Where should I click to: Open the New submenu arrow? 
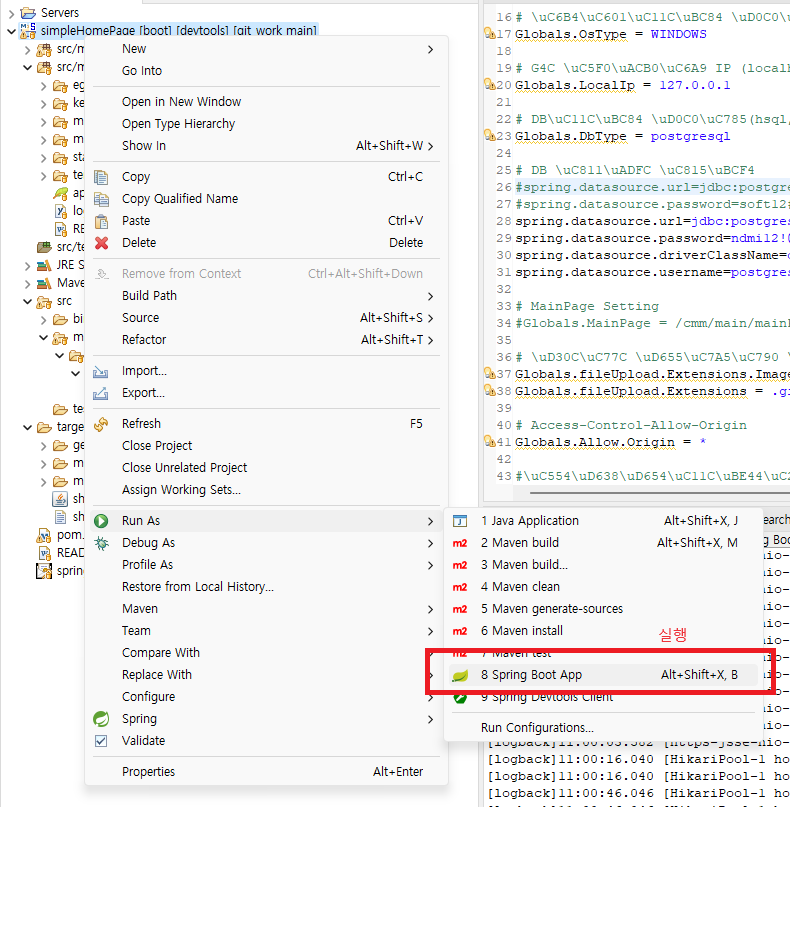[x=431, y=49]
